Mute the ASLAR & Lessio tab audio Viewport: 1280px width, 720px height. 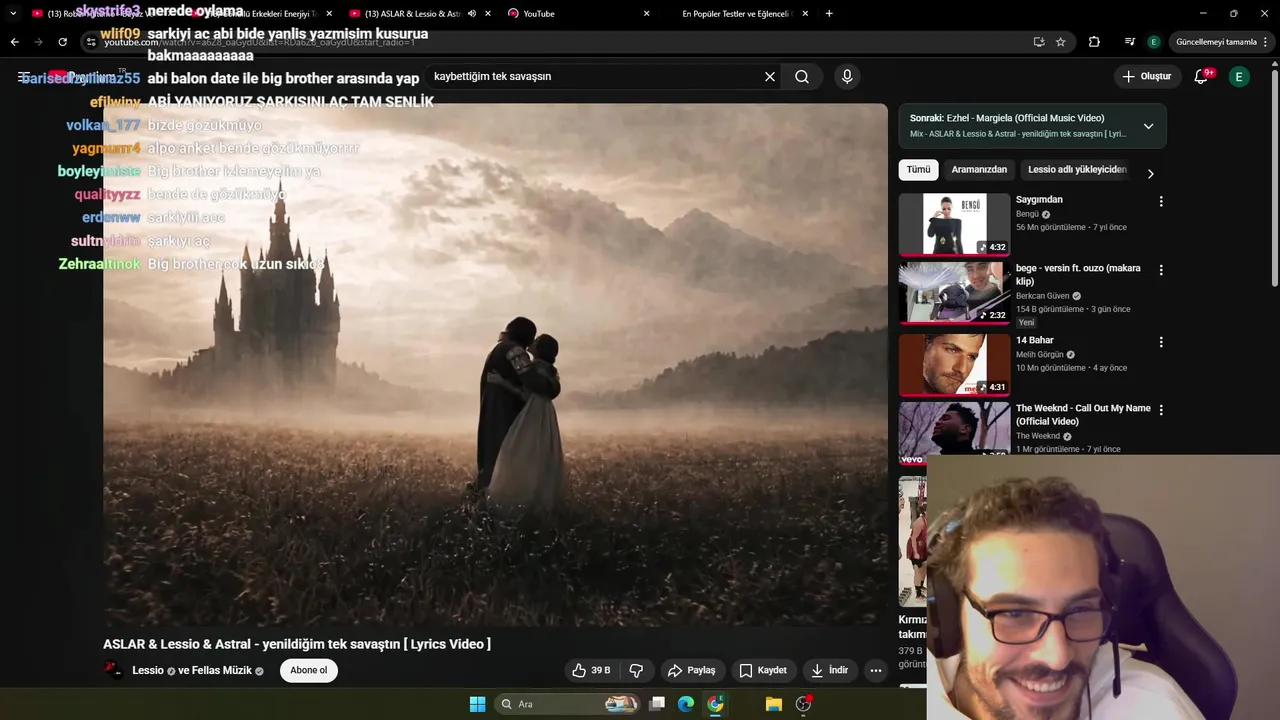click(x=472, y=13)
